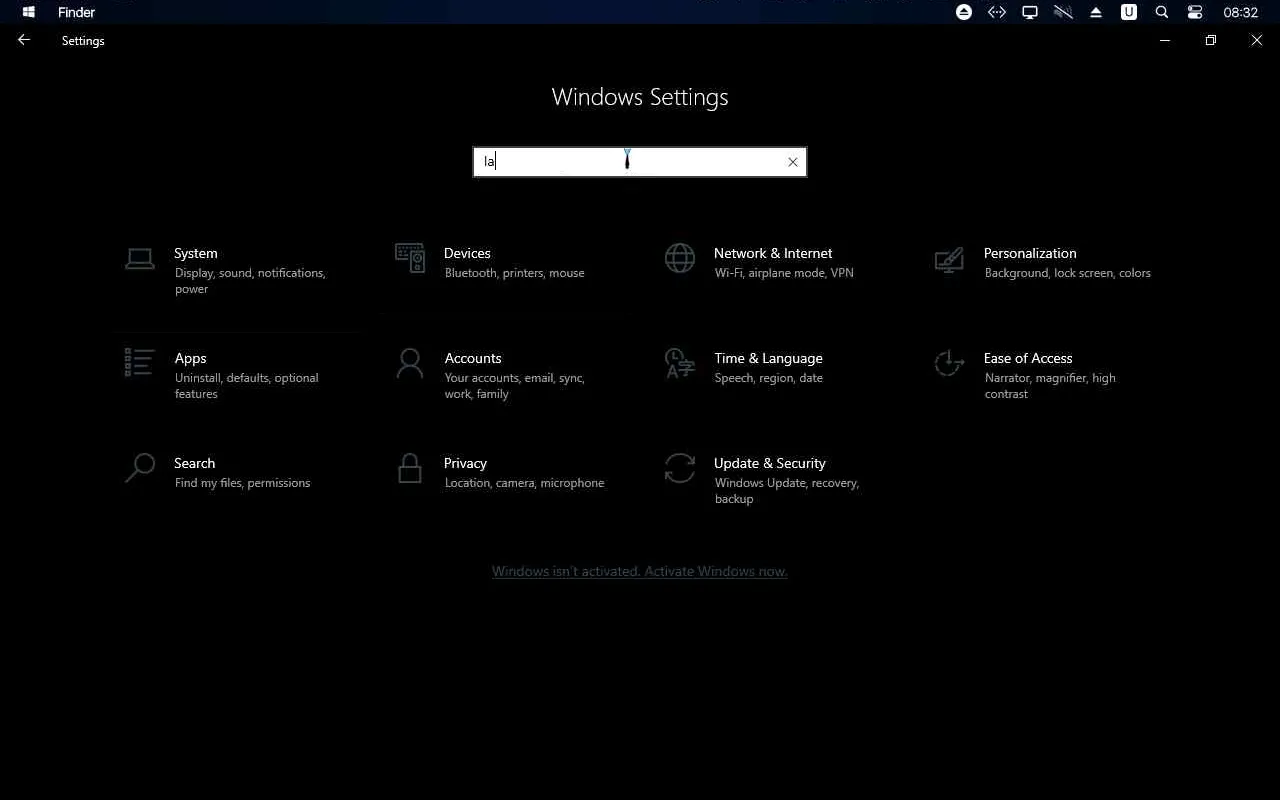Select the Update & Security label
This screenshot has height=800, width=1280.
coord(770,463)
